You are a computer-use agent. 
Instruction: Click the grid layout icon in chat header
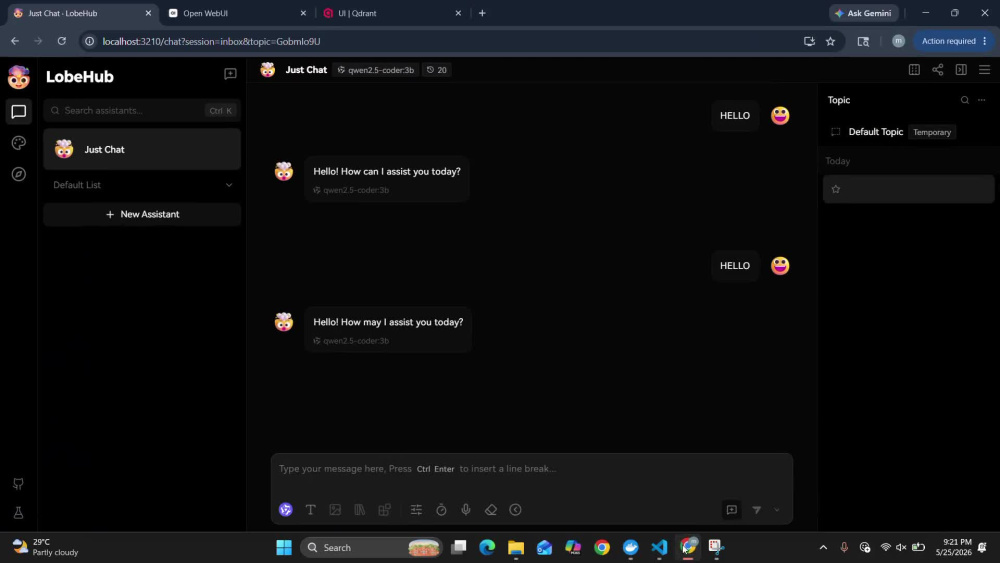914,69
